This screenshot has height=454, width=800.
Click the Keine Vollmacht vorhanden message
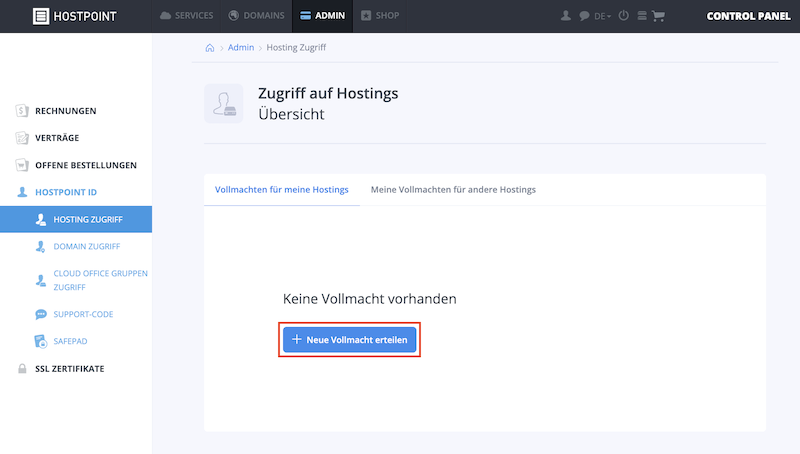tap(369, 299)
